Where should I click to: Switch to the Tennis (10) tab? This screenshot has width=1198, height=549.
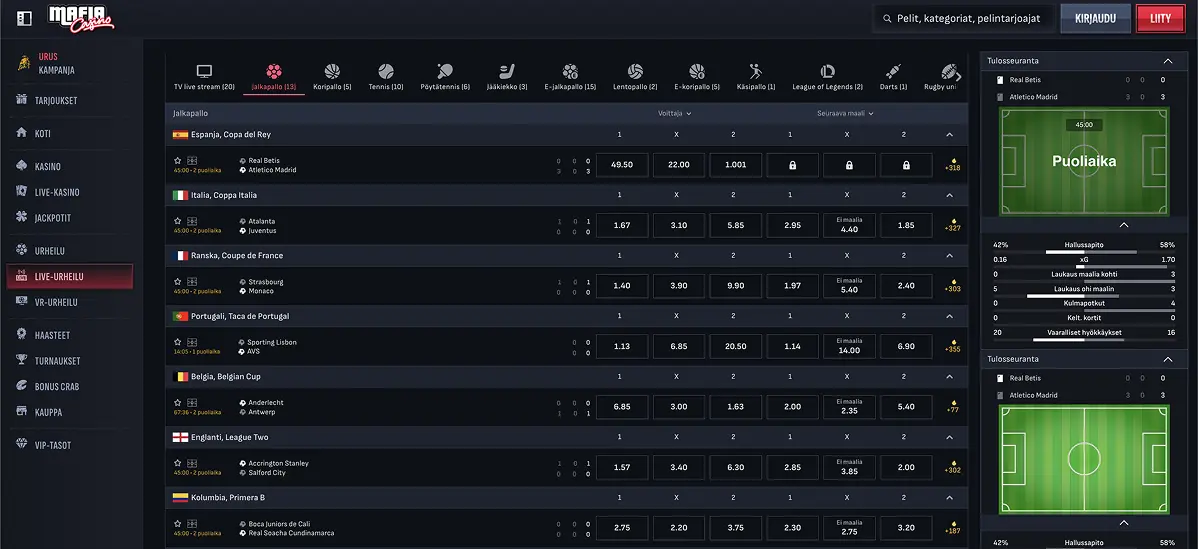[386, 77]
